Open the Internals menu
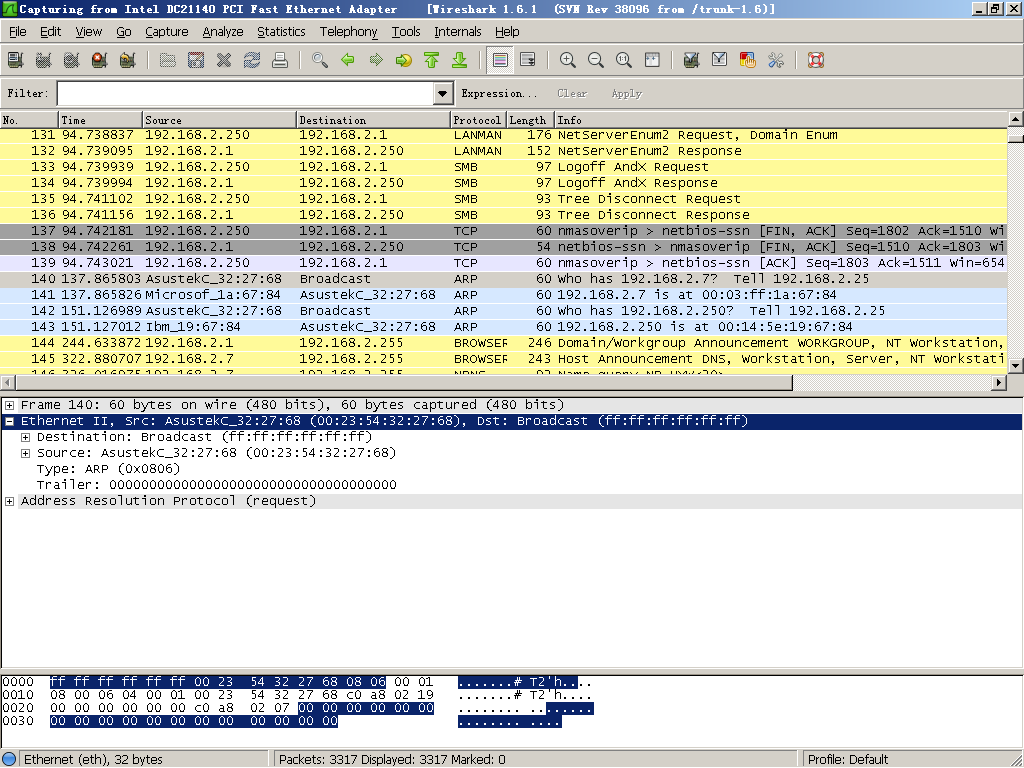The image size is (1024, 768). (x=458, y=31)
